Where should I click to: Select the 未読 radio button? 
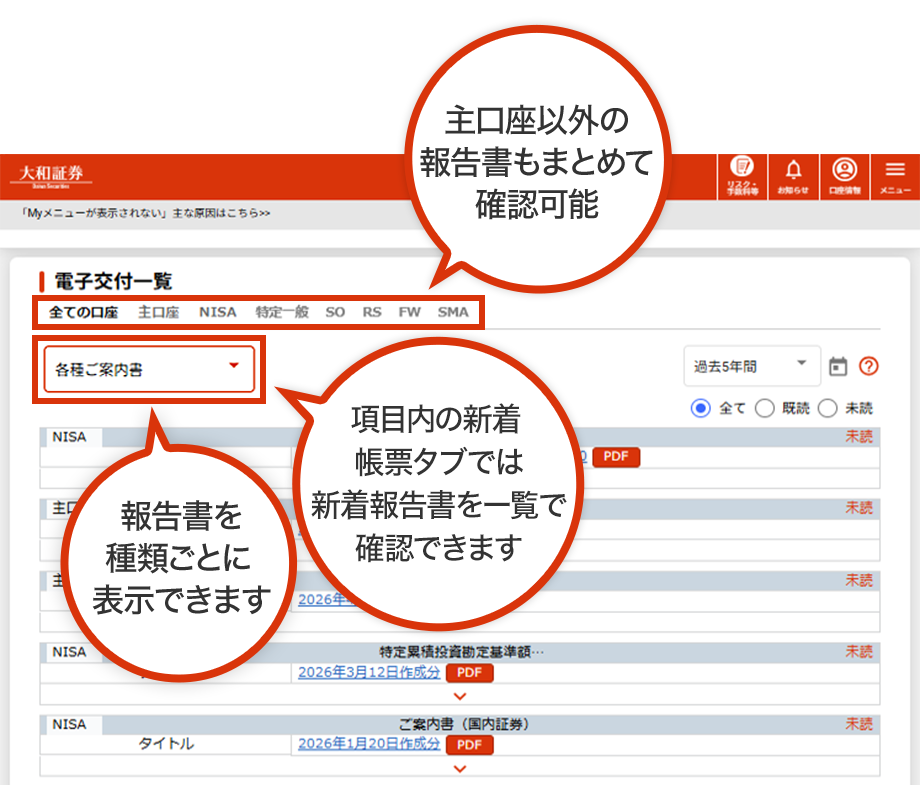pos(827,408)
